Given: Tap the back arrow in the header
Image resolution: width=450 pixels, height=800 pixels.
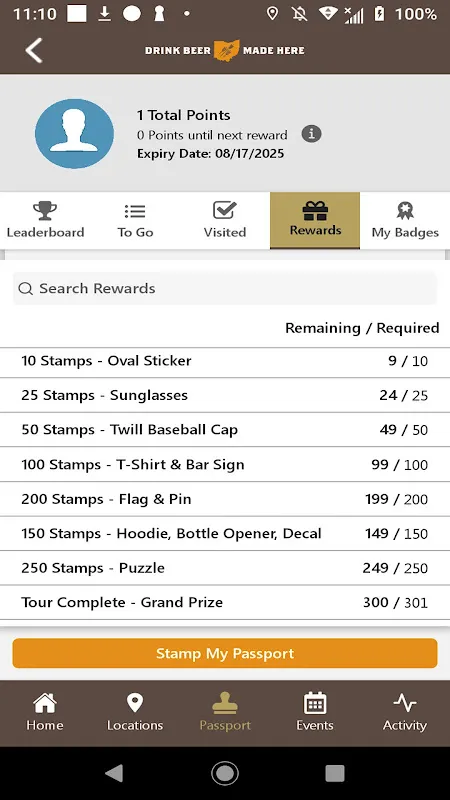Looking at the screenshot, I should click(34, 51).
